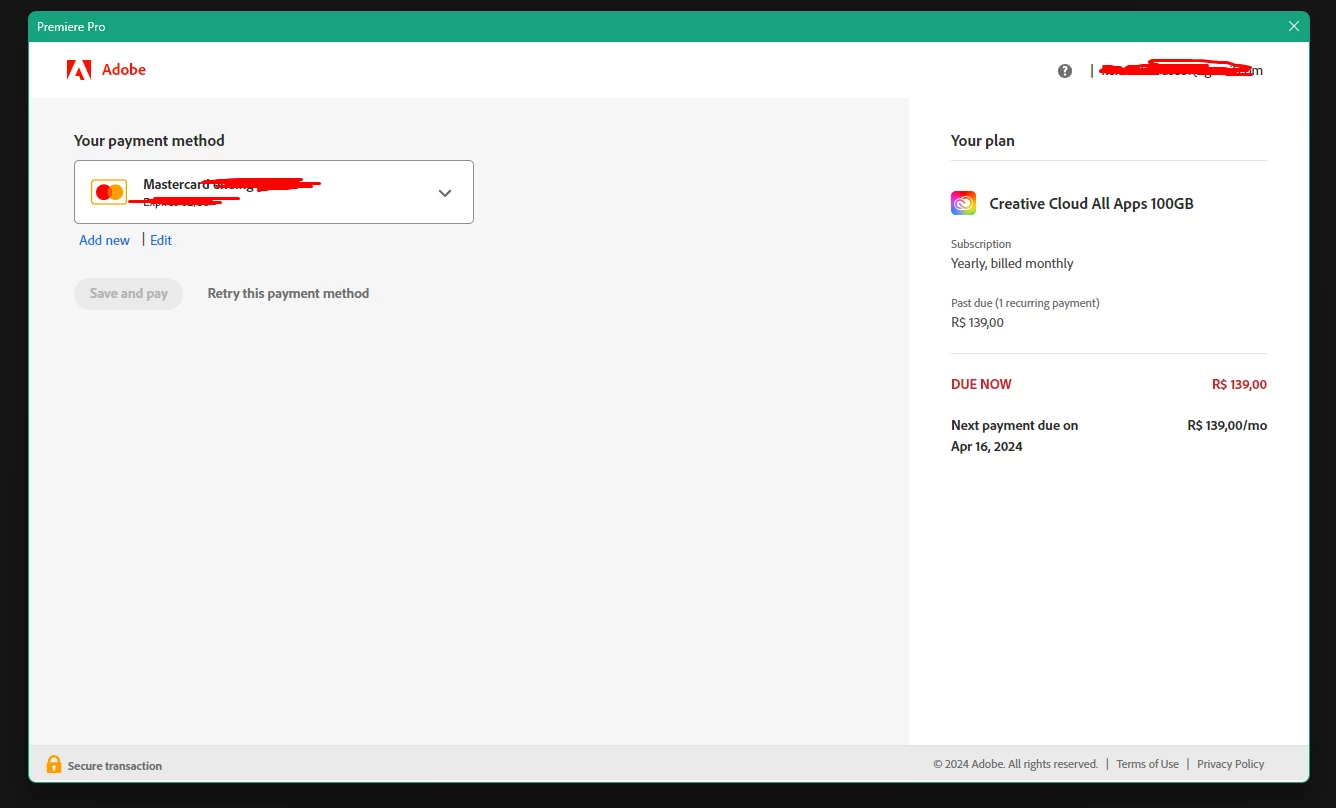1336x808 pixels.
Task: Click the Premiere Pro window title
Action: 71,27
